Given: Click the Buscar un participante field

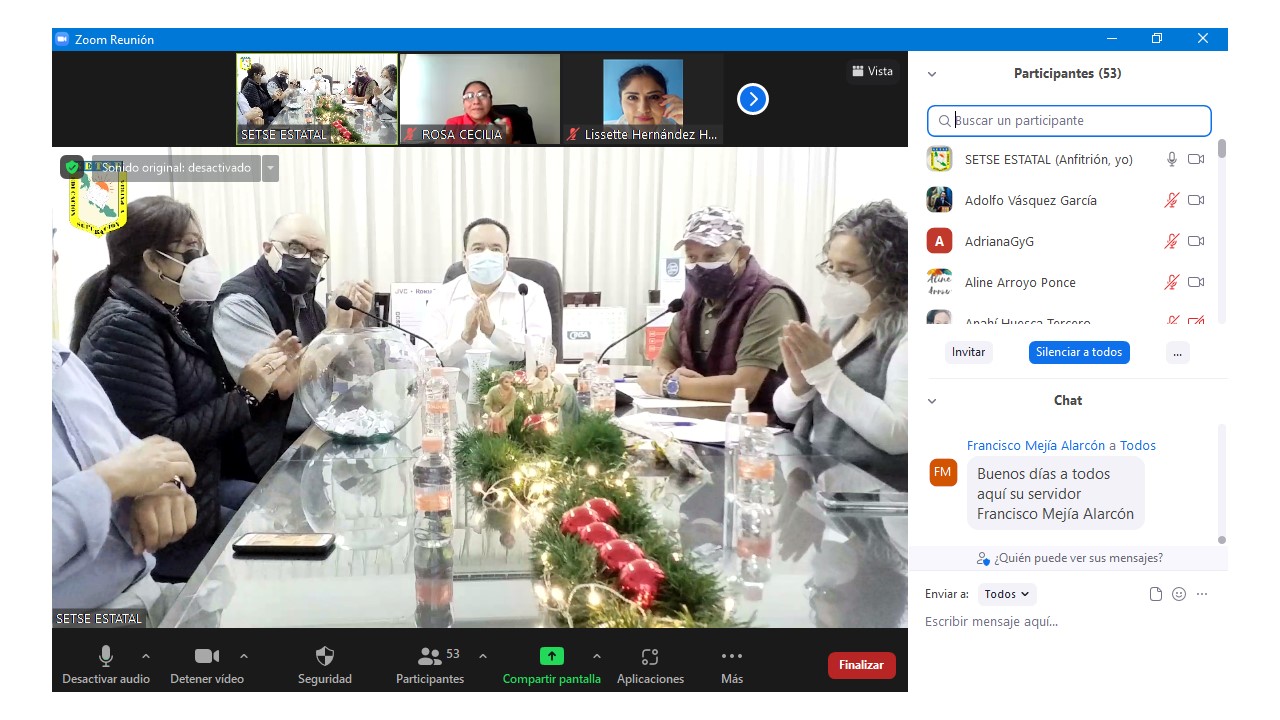Looking at the screenshot, I should [x=1069, y=121].
